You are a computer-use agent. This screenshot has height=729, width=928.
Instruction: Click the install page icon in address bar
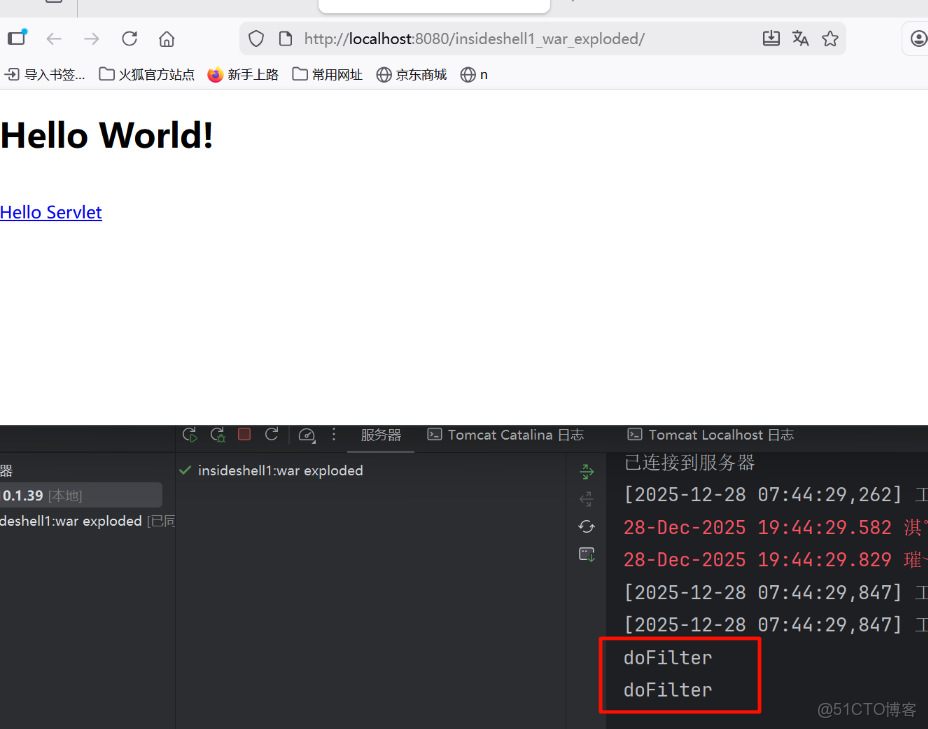[771, 38]
